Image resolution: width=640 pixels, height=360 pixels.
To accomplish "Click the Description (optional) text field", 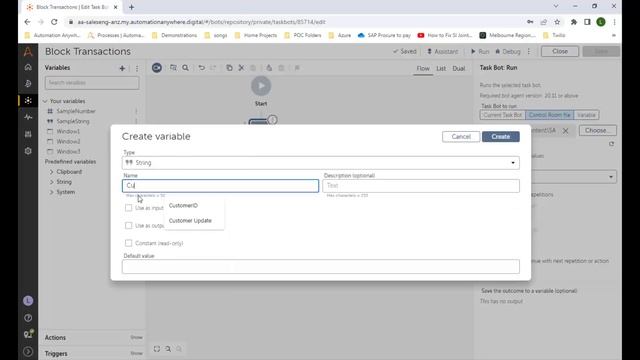I will pos(421,186).
